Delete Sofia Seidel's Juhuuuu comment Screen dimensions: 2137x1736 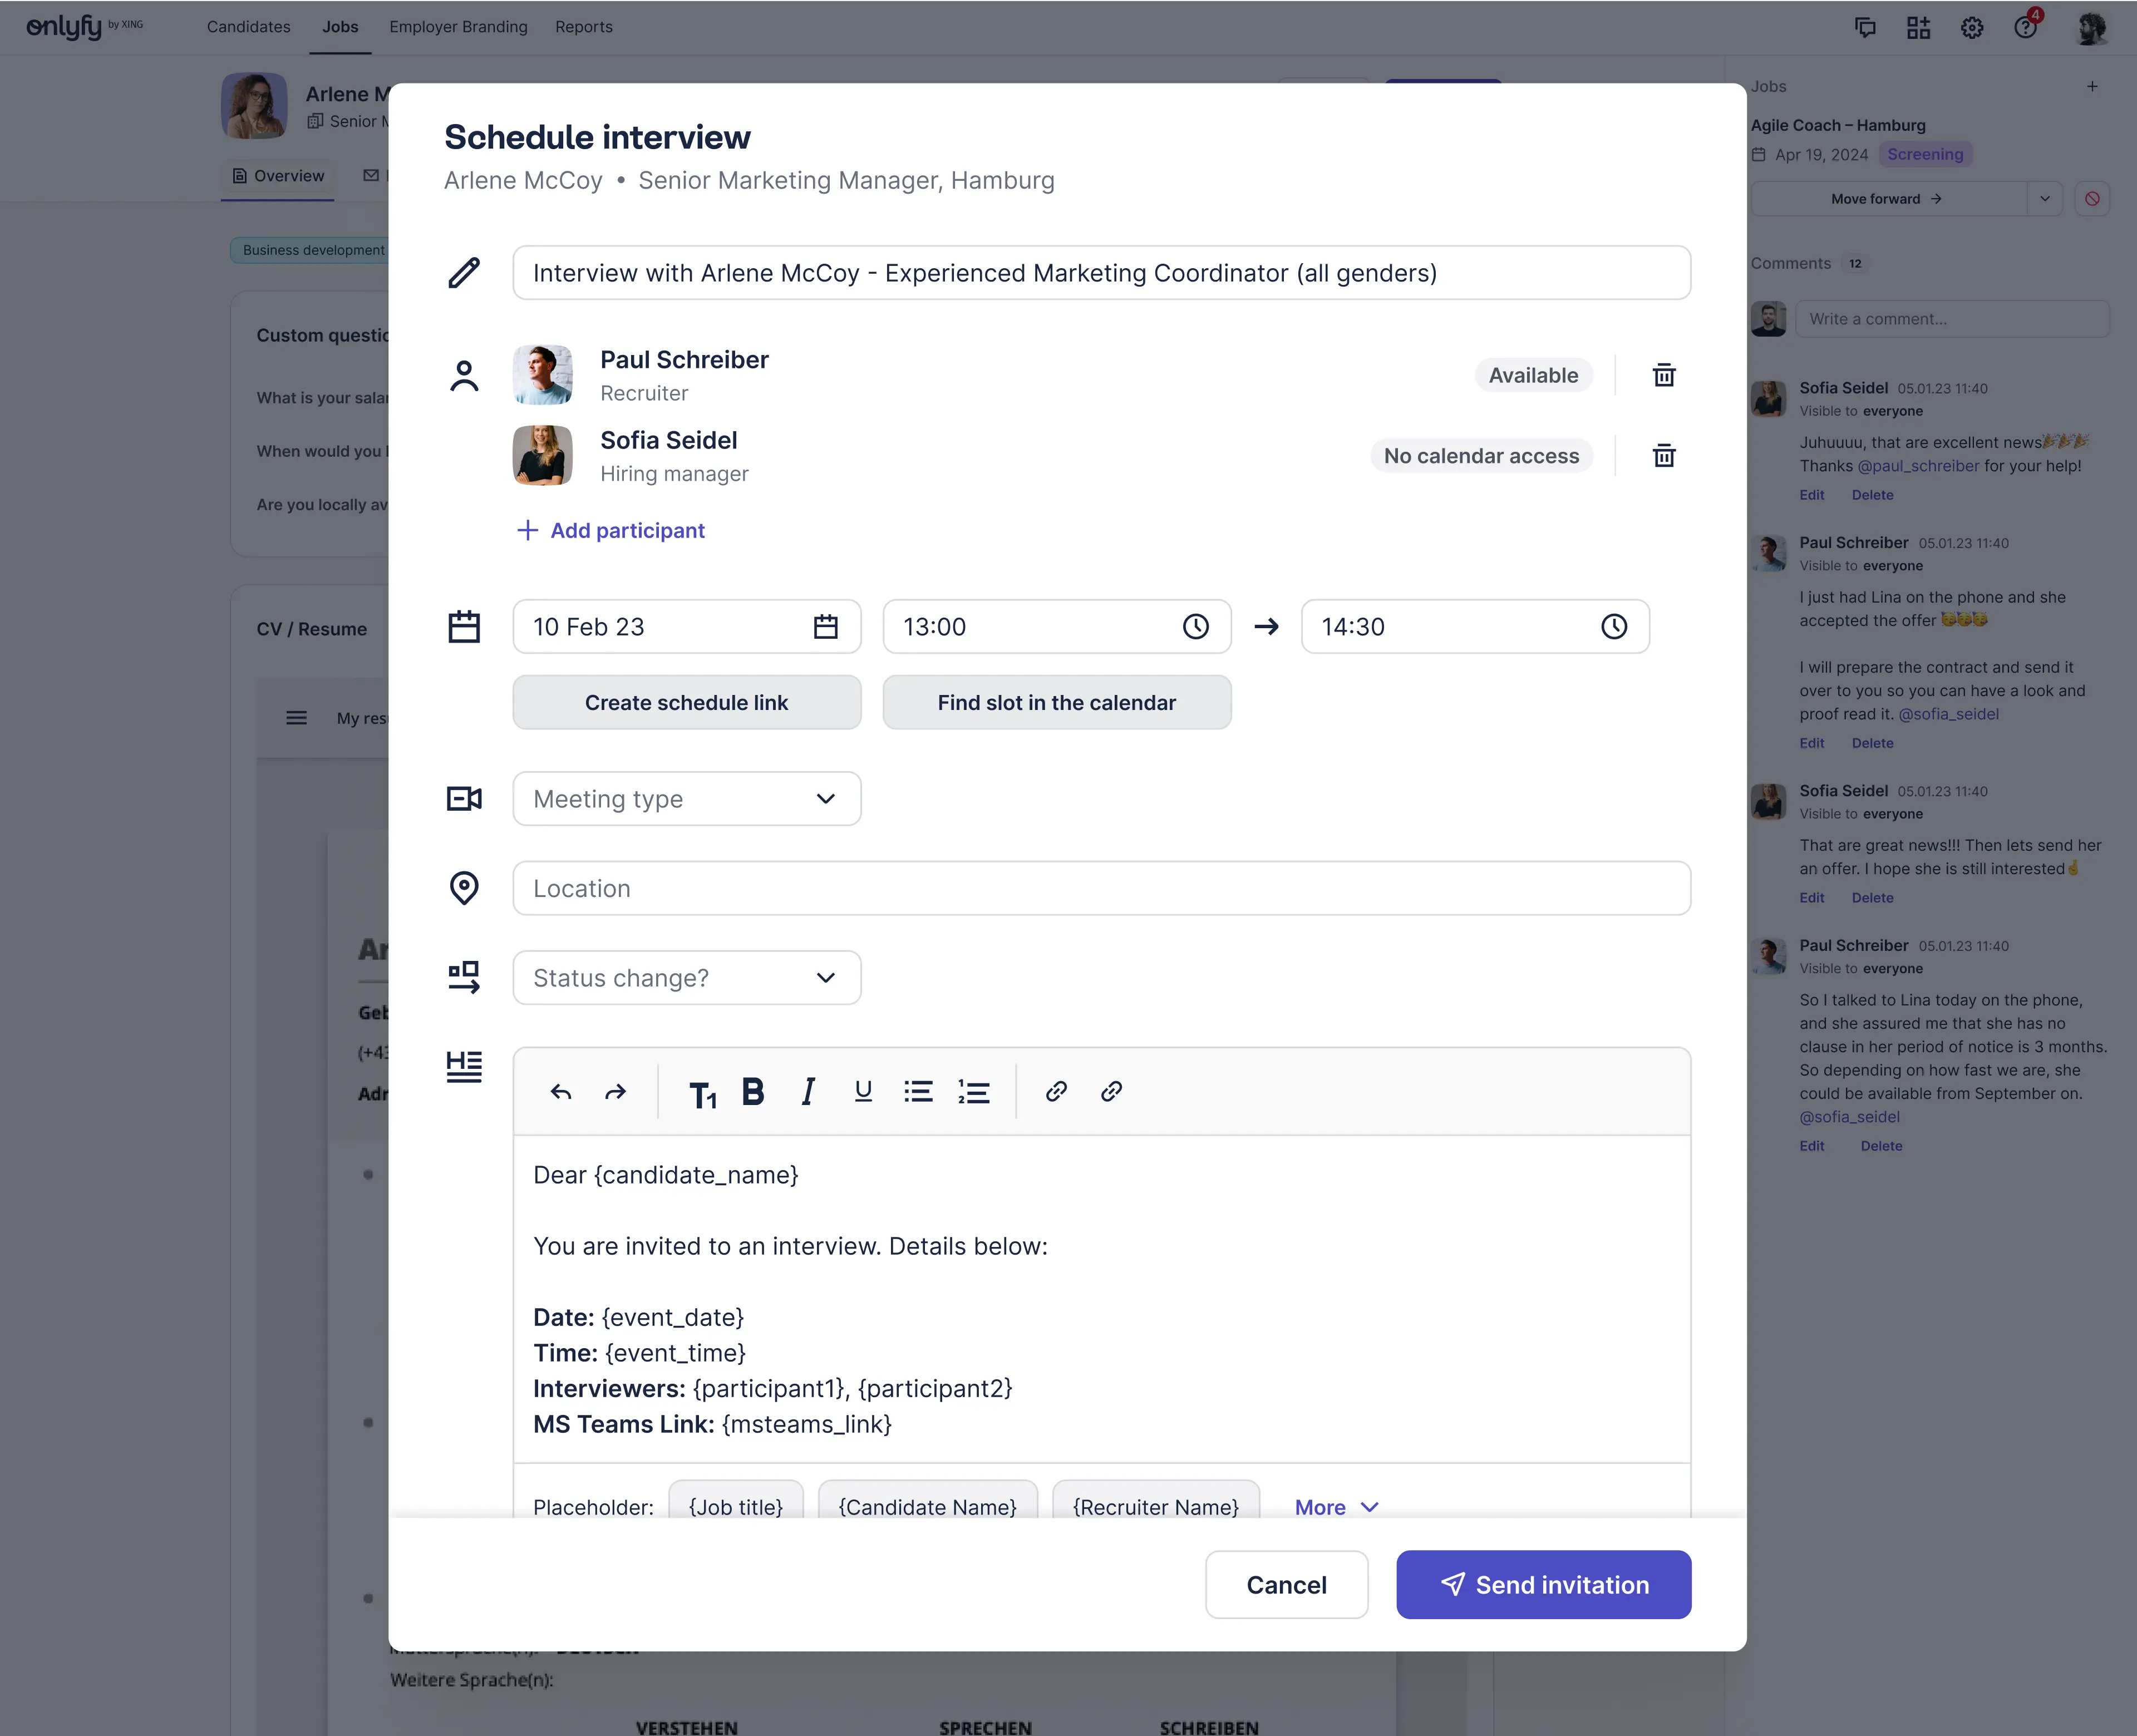point(1872,495)
